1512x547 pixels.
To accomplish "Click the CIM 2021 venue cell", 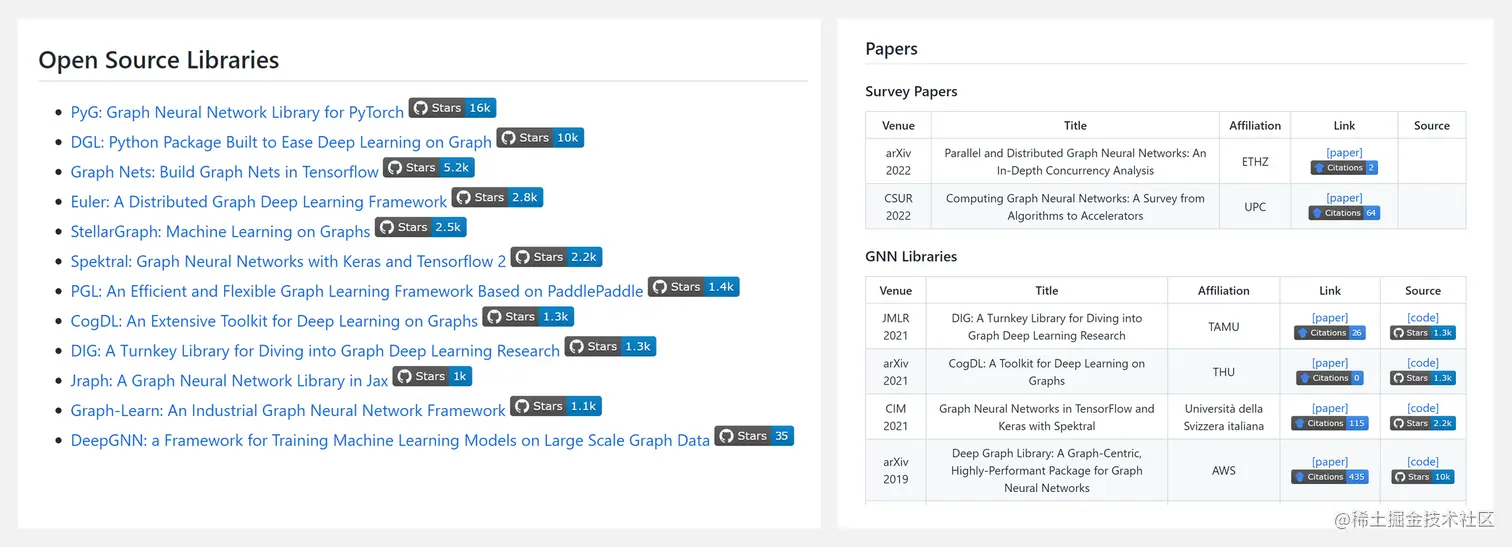I will (x=896, y=417).
